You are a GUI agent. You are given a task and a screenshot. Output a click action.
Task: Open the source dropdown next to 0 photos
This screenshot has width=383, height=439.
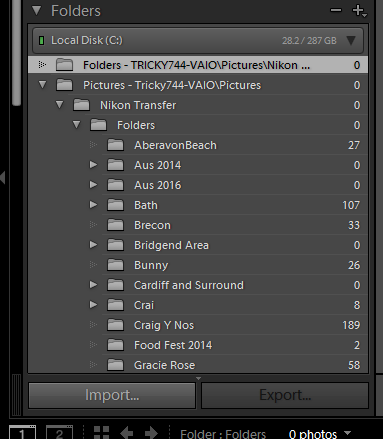348,433
